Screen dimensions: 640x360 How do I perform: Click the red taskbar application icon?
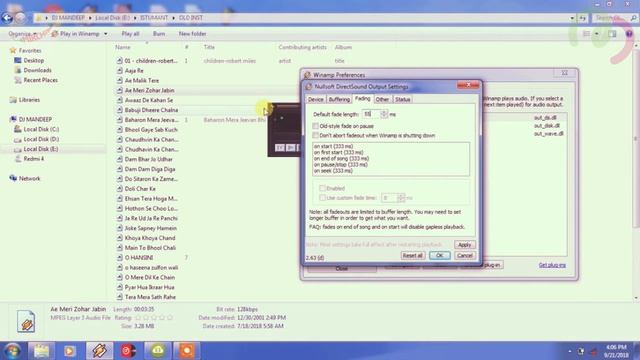[x=128, y=351]
